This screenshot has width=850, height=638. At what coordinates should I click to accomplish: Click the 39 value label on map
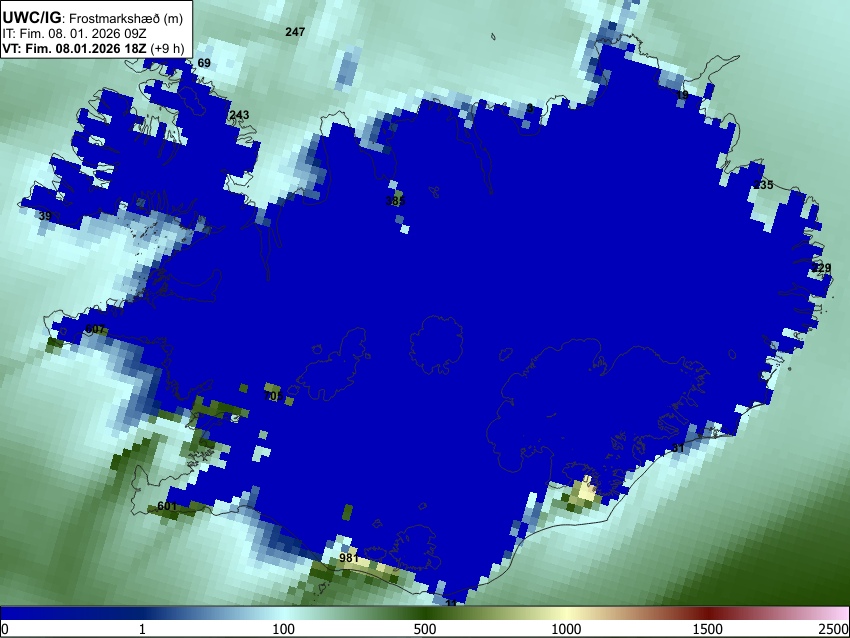[45, 216]
